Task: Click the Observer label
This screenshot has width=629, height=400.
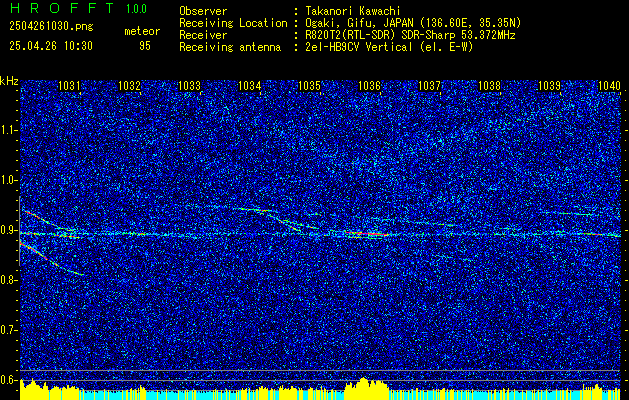Action: pyautogui.click(x=203, y=11)
